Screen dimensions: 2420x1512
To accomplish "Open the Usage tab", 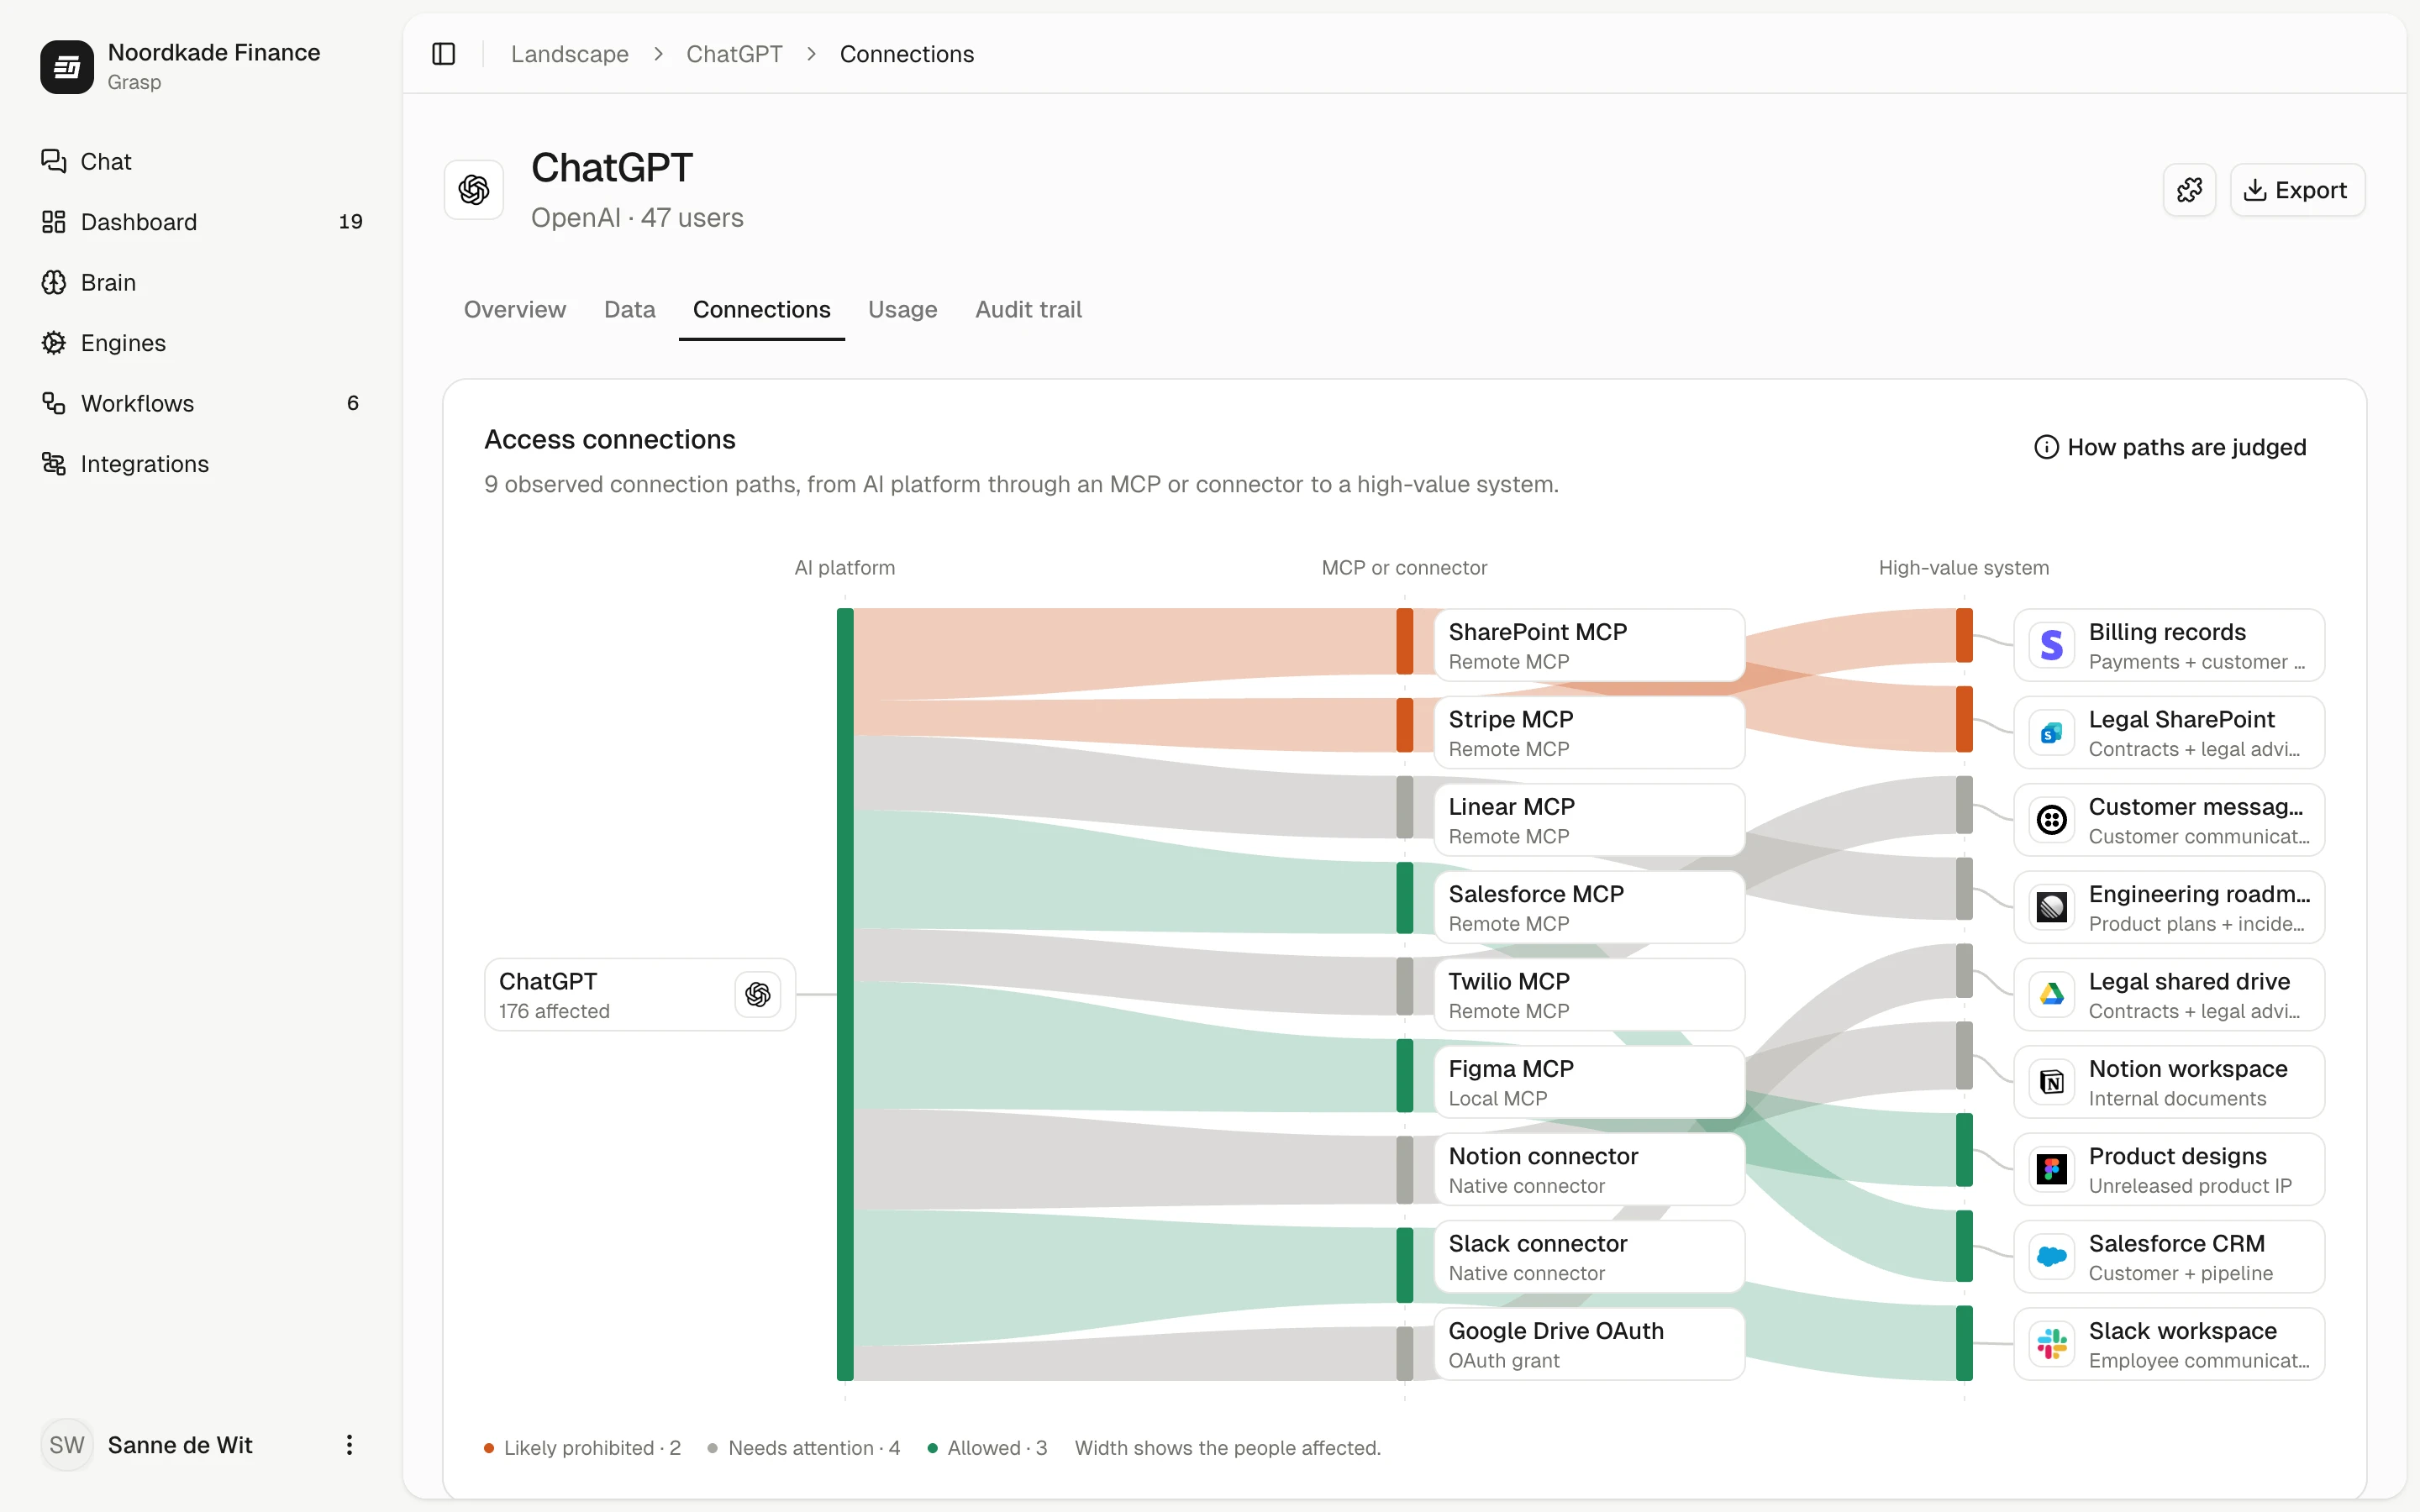I will [902, 310].
